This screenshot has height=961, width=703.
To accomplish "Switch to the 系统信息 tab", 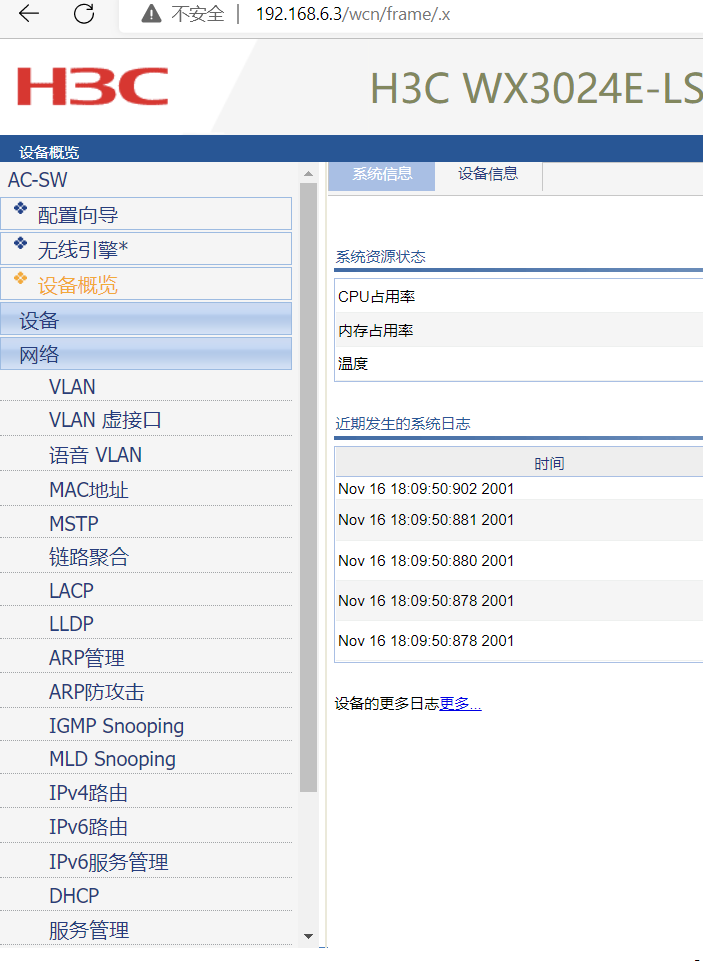I will tap(382, 175).
